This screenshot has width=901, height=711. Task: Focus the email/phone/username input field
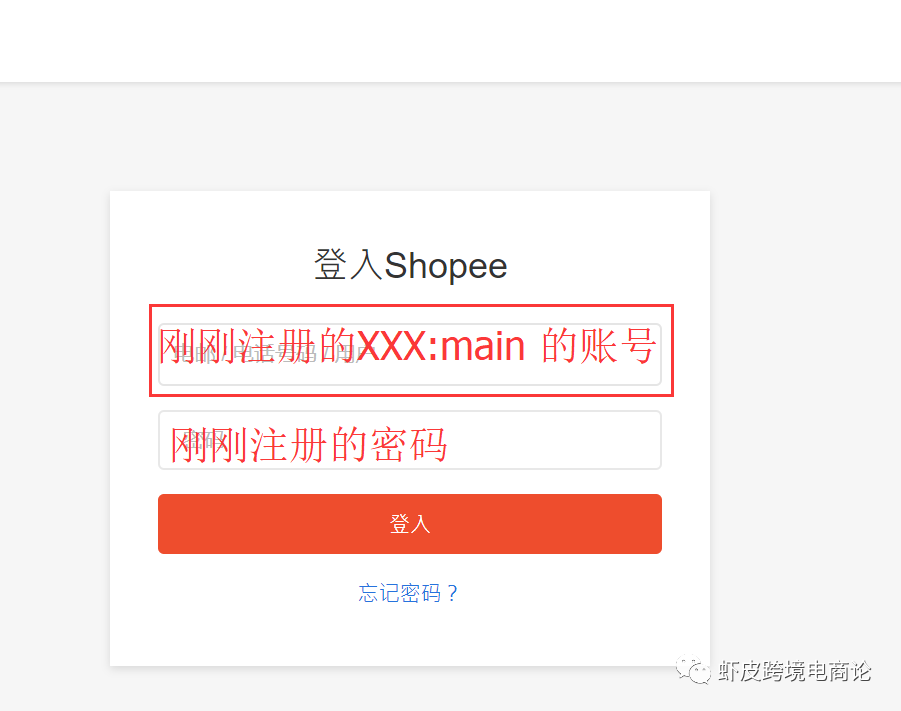[410, 354]
